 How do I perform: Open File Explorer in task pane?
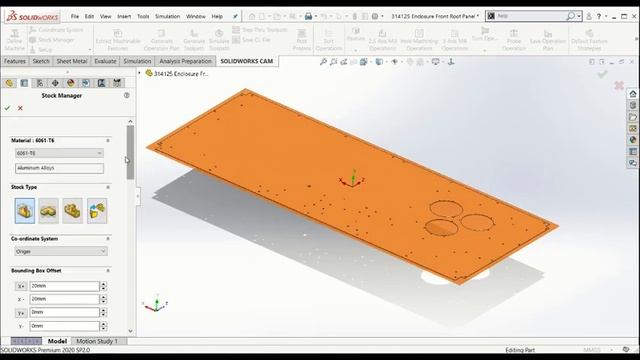633,117
